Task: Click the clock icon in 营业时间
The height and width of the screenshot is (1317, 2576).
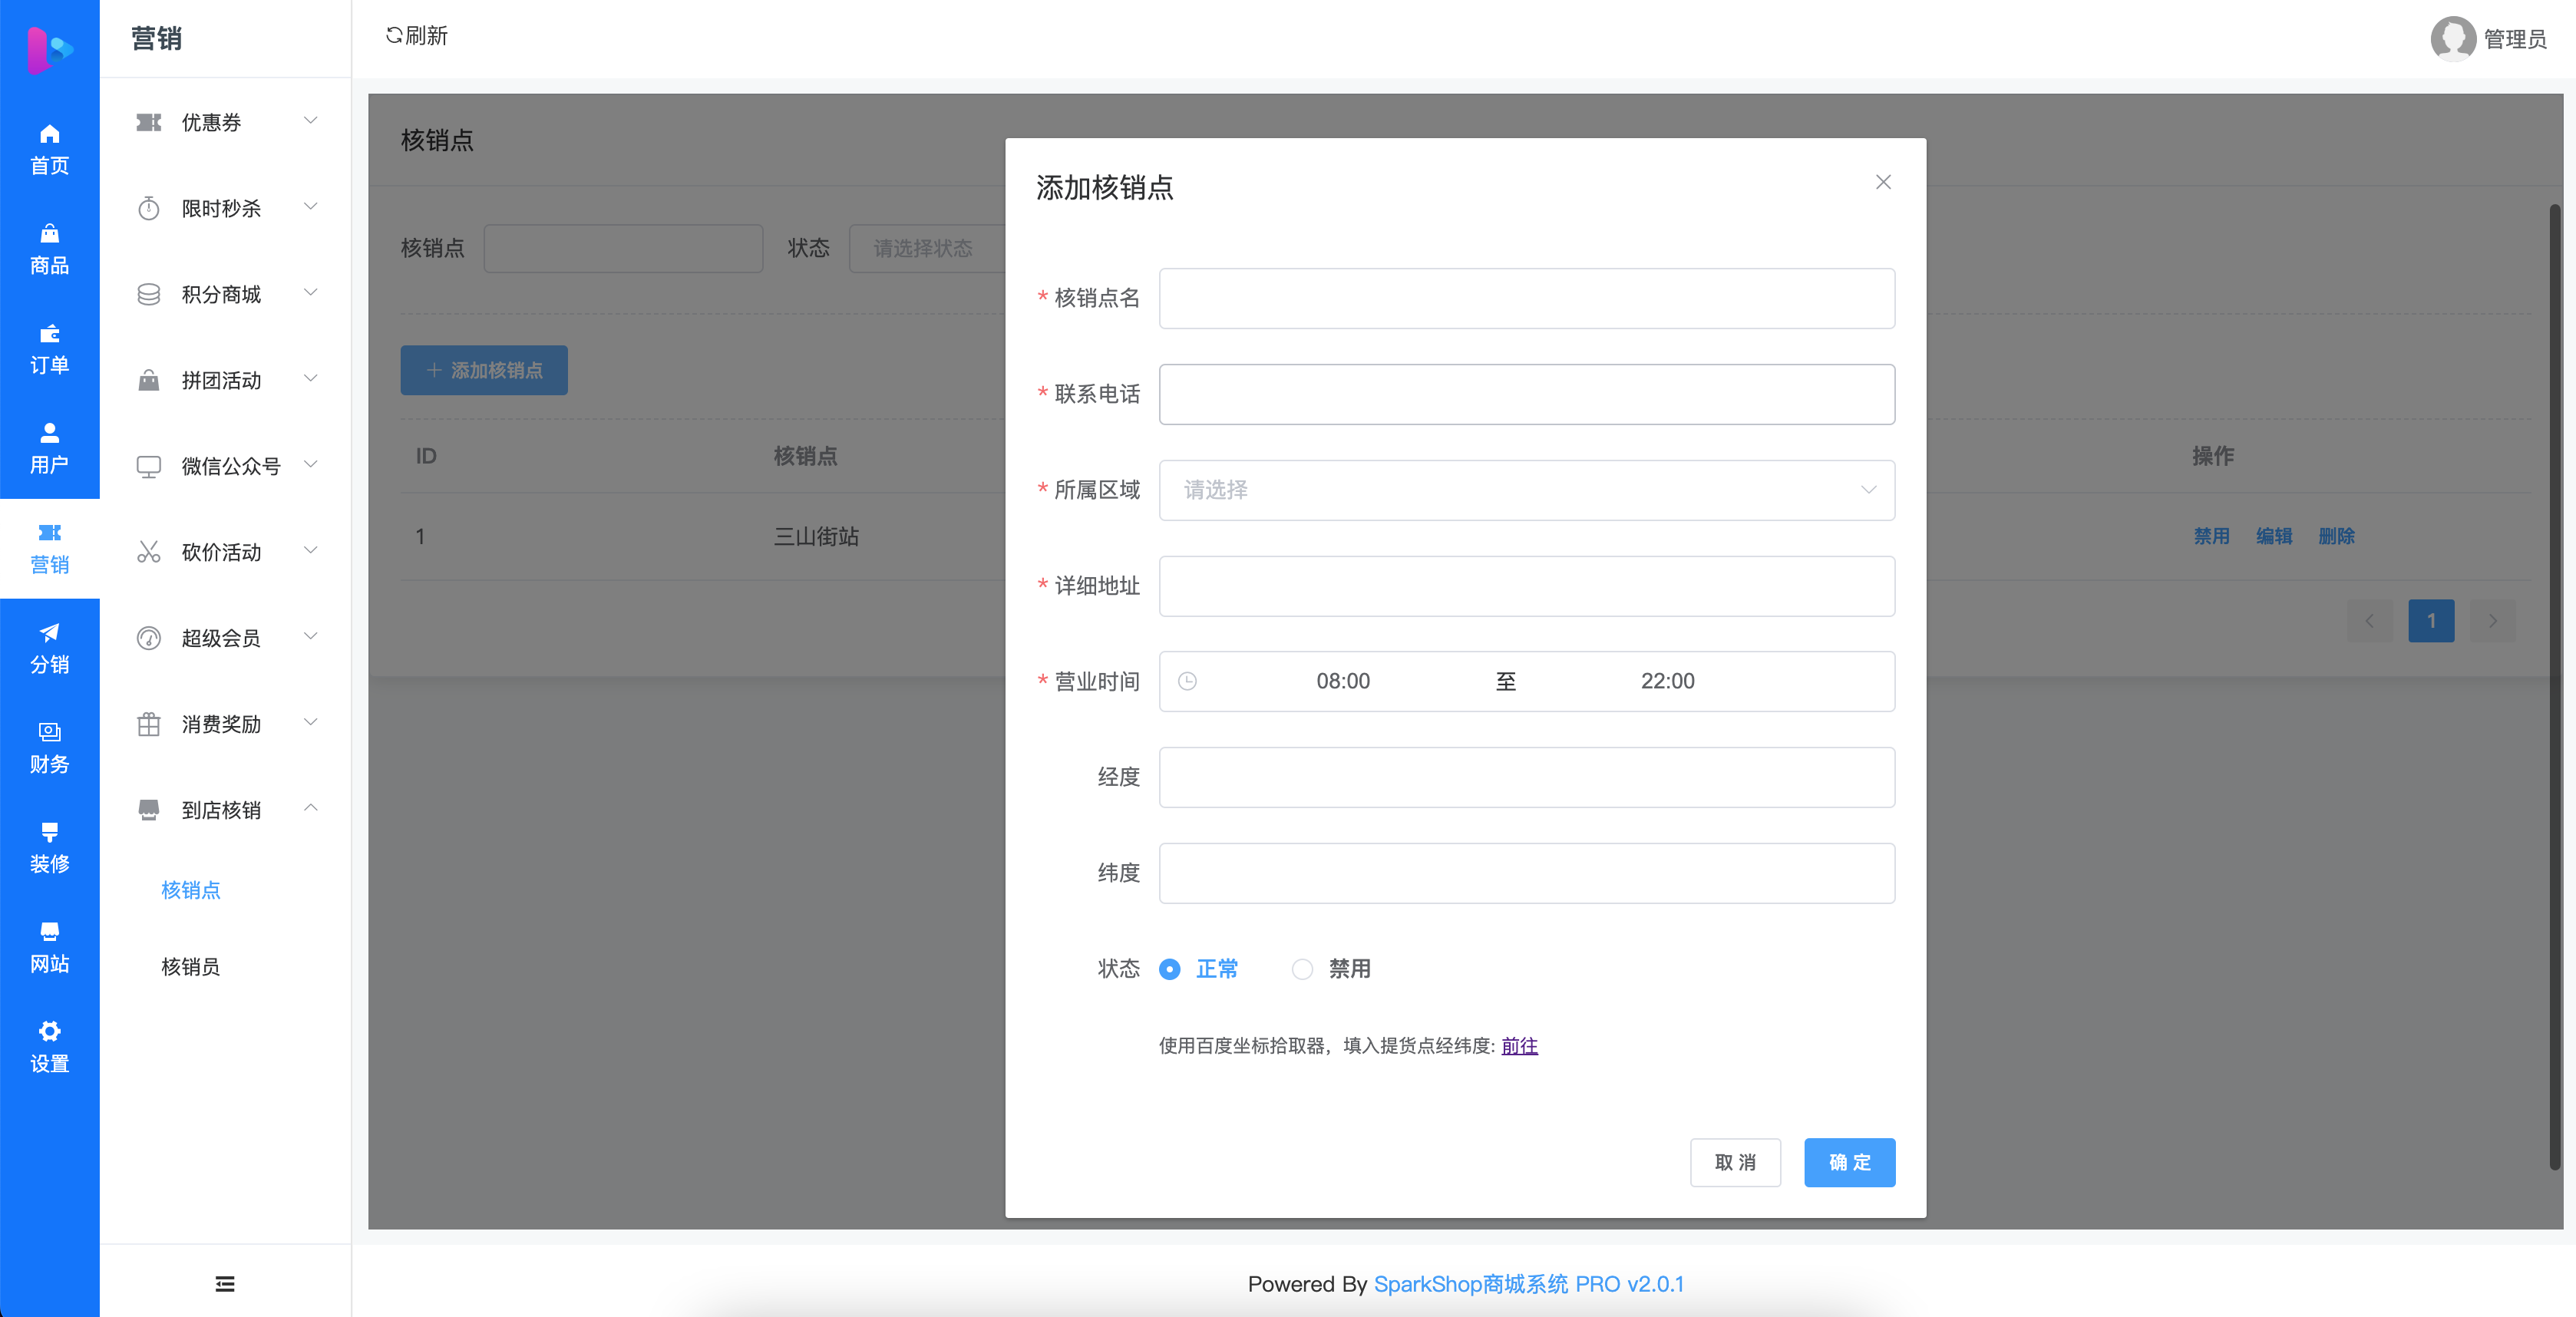Action: click(1187, 681)
